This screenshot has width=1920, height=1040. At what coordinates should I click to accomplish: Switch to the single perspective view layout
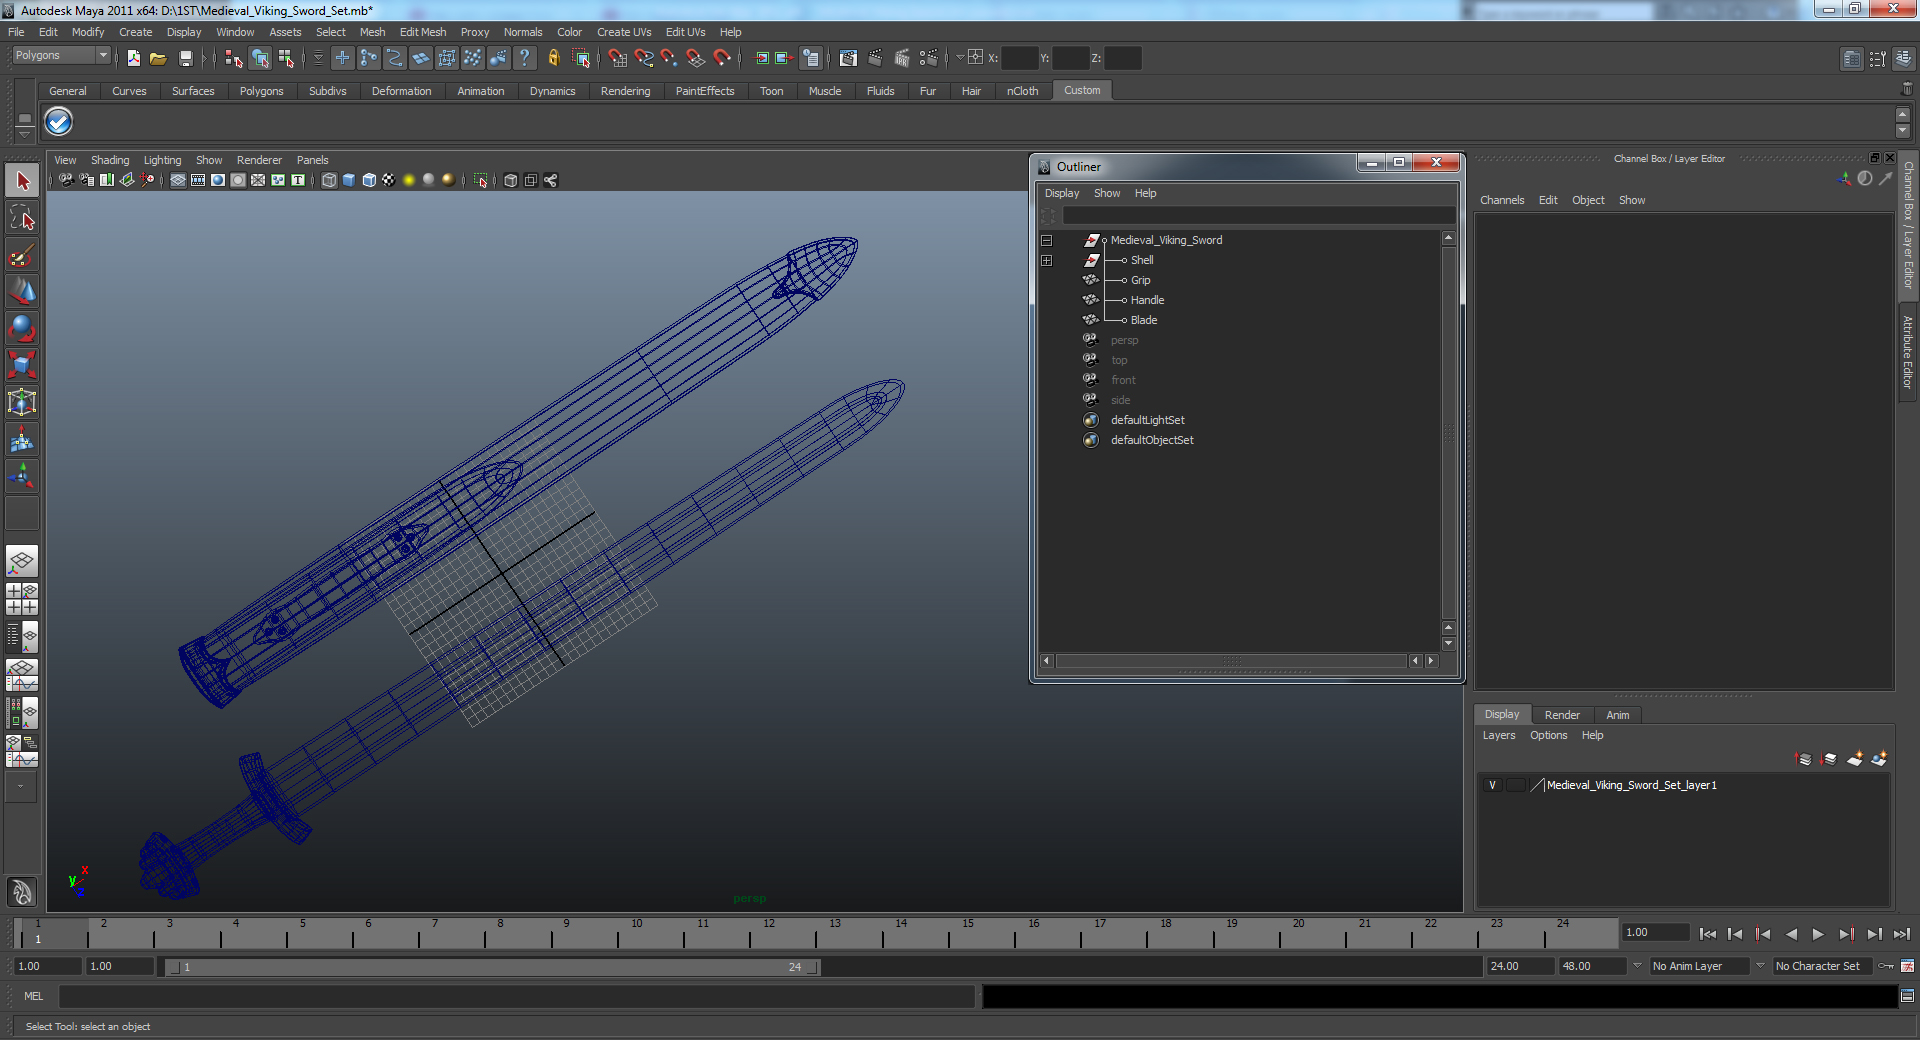tap(22, 561)
